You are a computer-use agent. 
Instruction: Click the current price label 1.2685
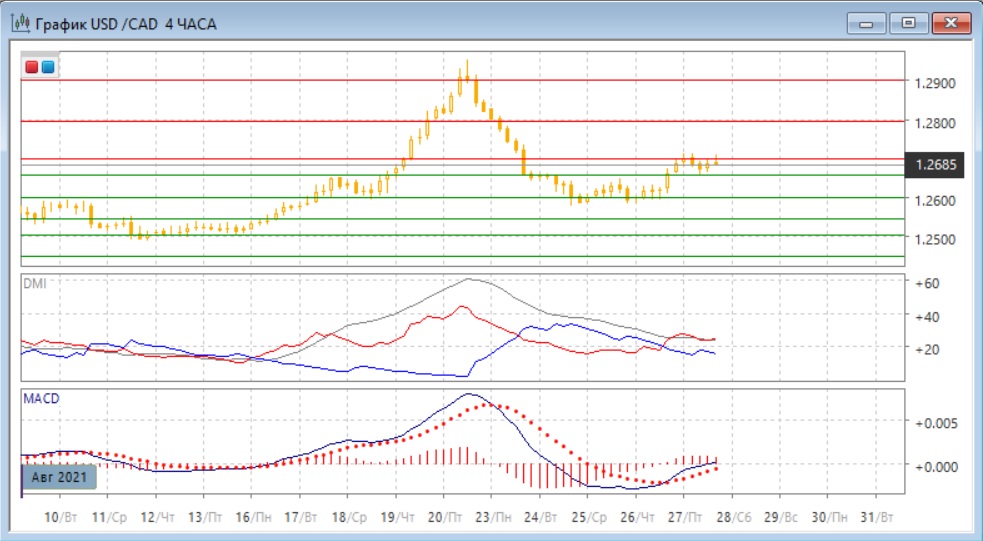click(x=934, y=165)
